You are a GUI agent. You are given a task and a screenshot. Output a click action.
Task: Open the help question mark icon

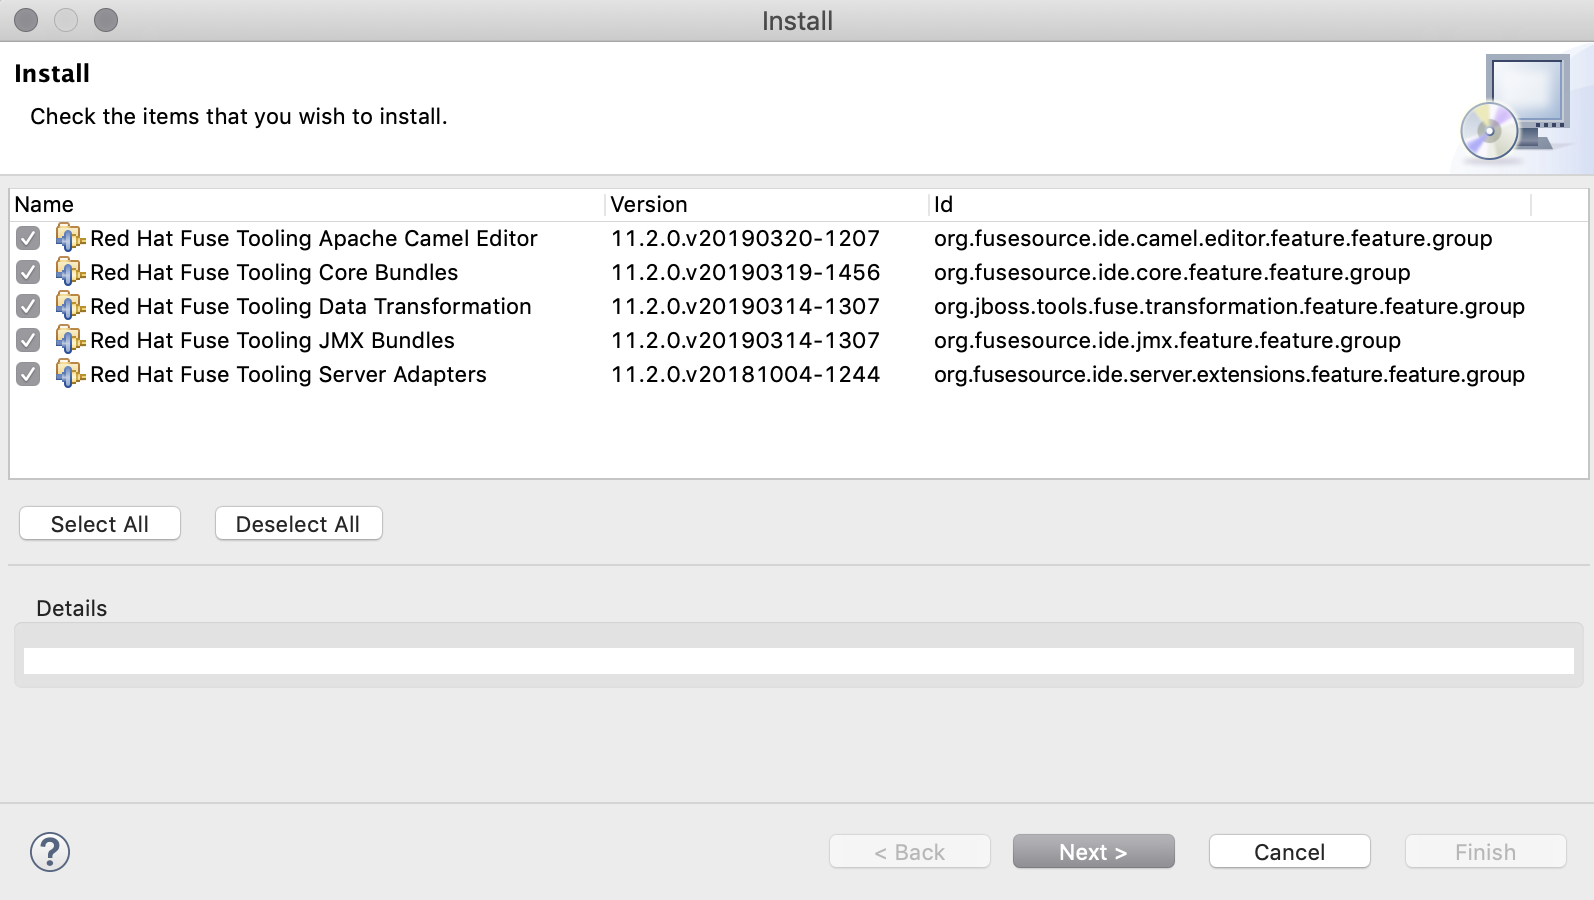pyautogui.click(x=50, y=852)
